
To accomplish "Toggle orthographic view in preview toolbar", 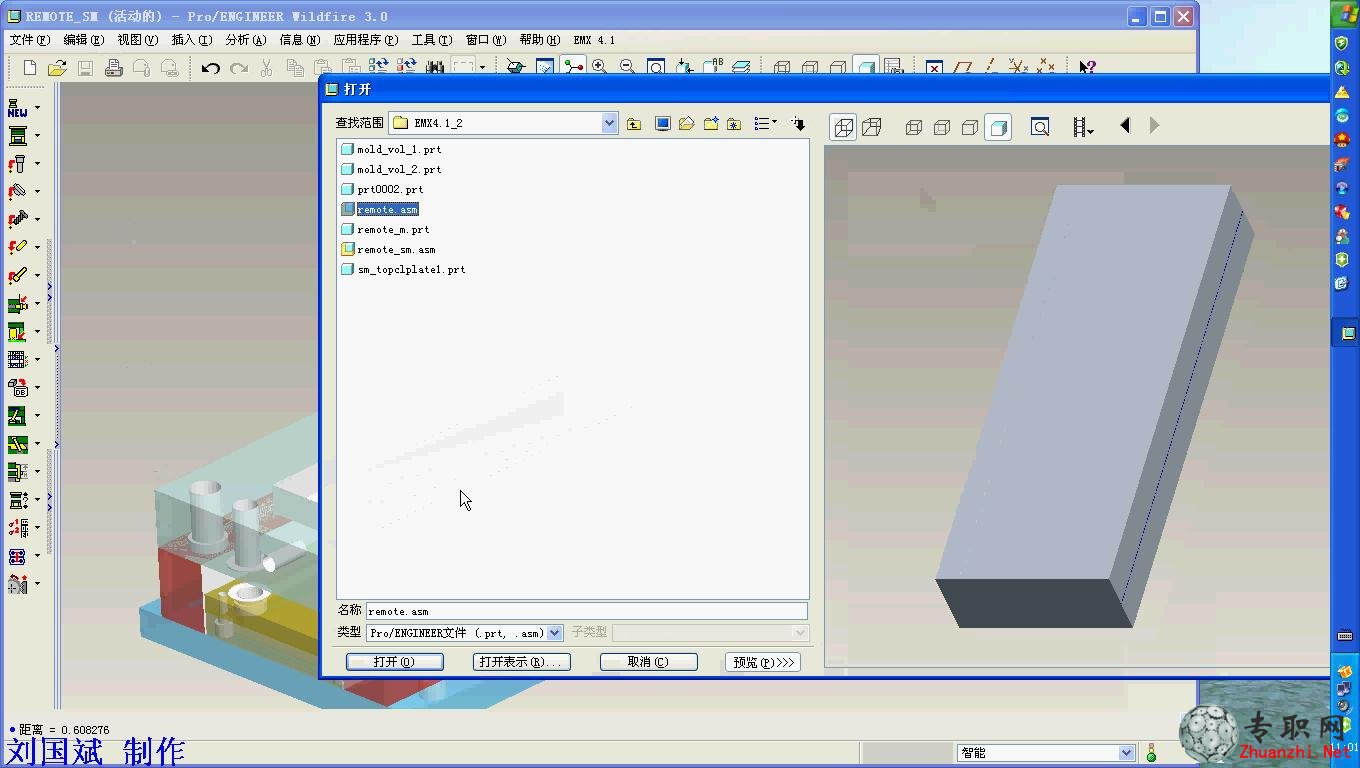I will (x=844, y=127).
